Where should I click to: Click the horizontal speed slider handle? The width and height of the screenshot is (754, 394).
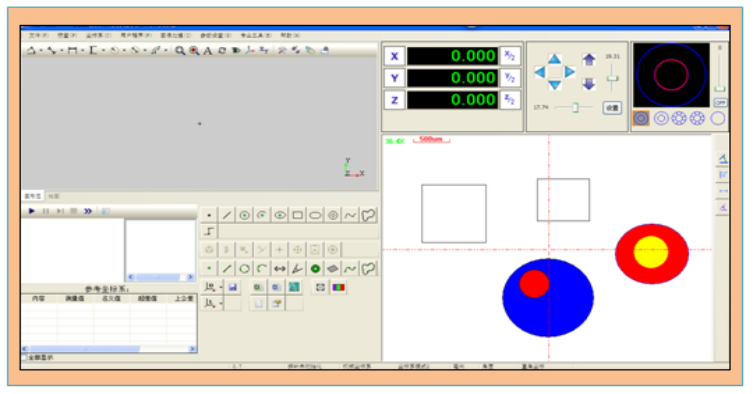tap(575, 108)
